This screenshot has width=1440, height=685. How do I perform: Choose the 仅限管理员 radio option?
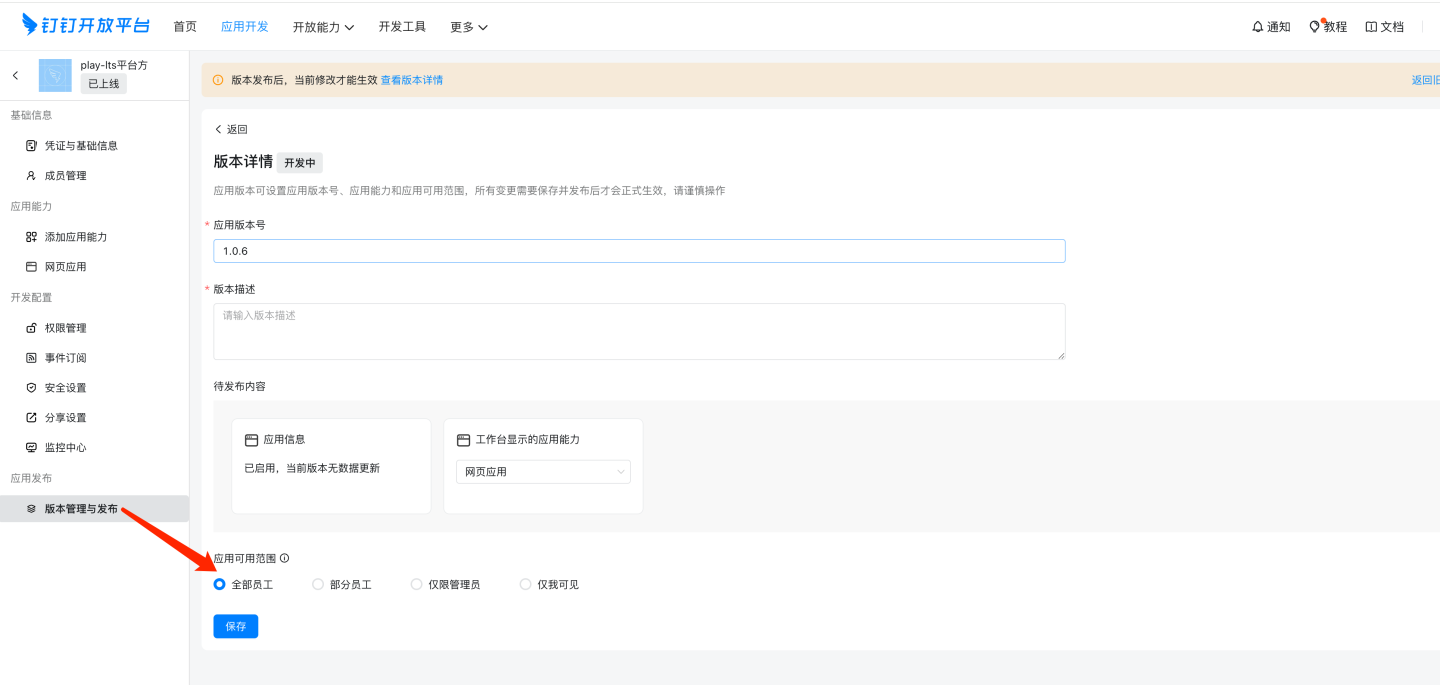(417, 584)
